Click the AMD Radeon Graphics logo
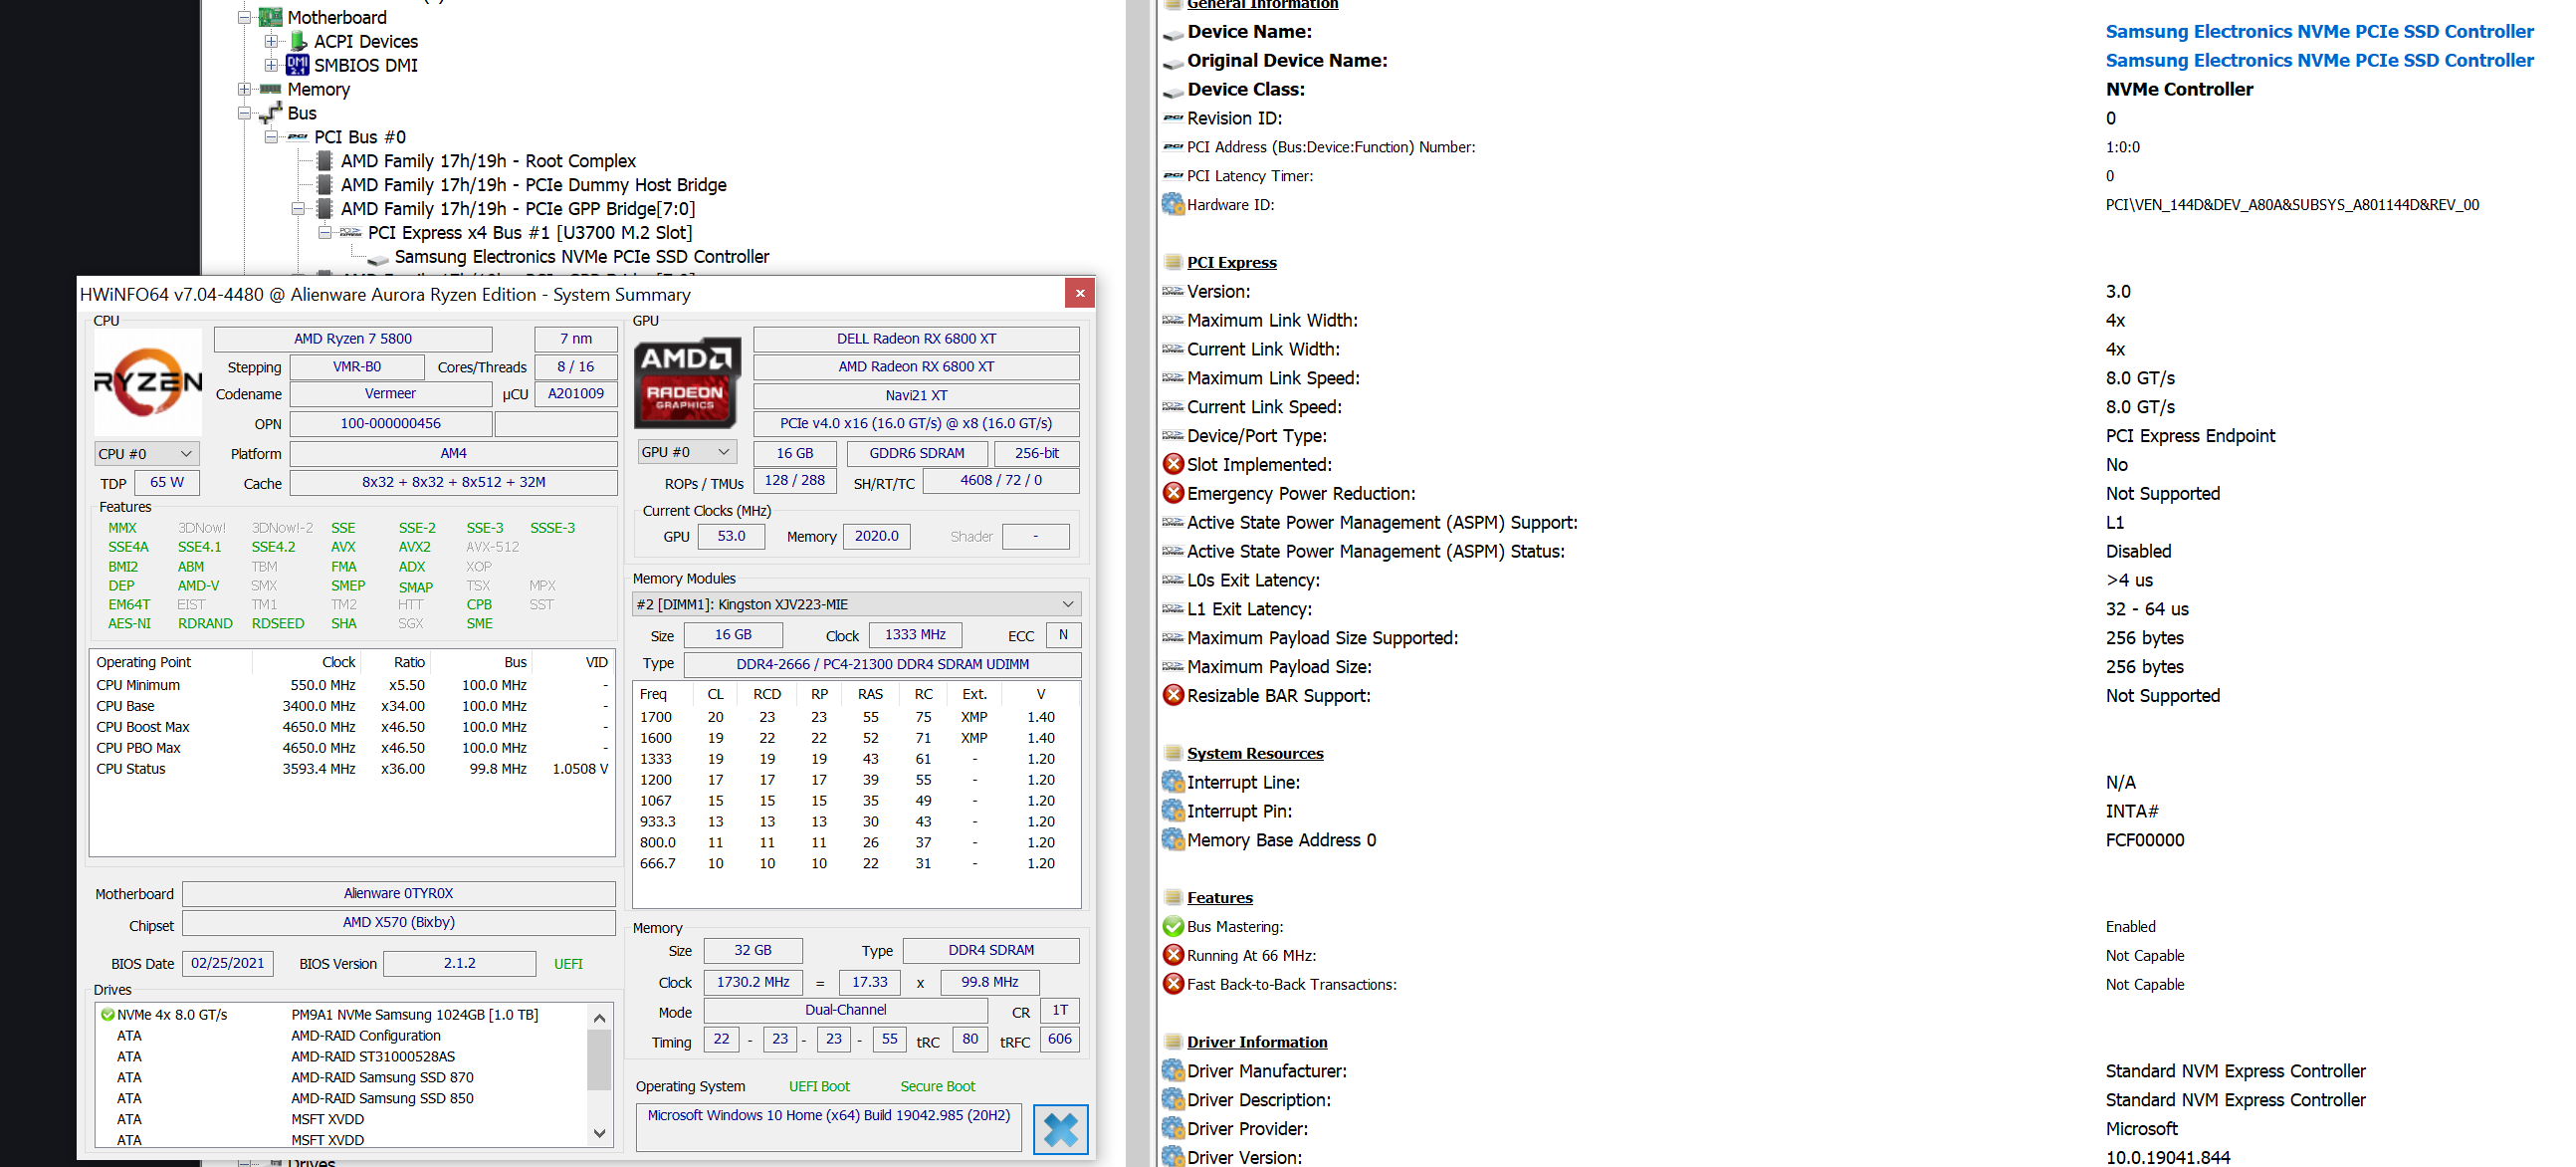 (x=687, y=382)
